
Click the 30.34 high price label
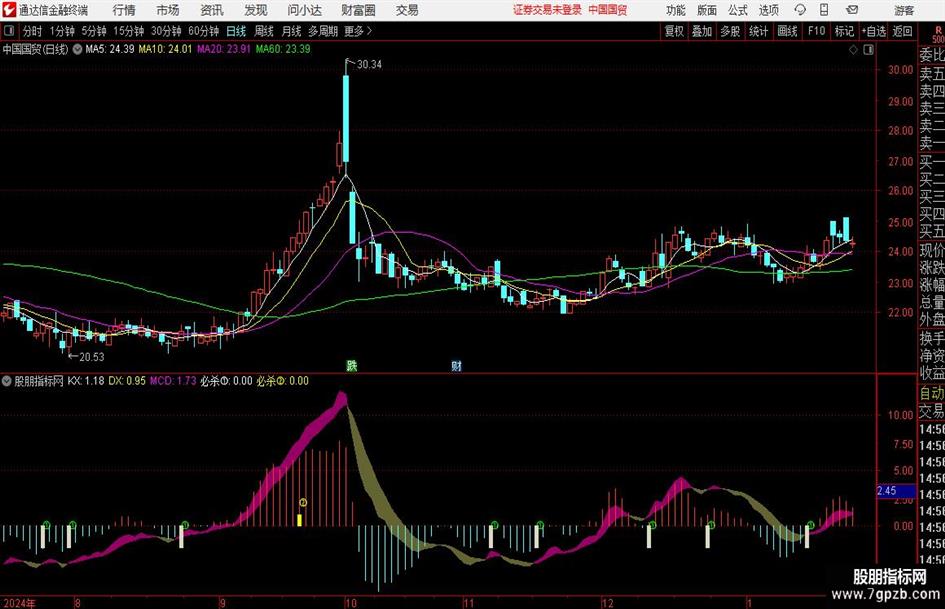tap(369, 65)
